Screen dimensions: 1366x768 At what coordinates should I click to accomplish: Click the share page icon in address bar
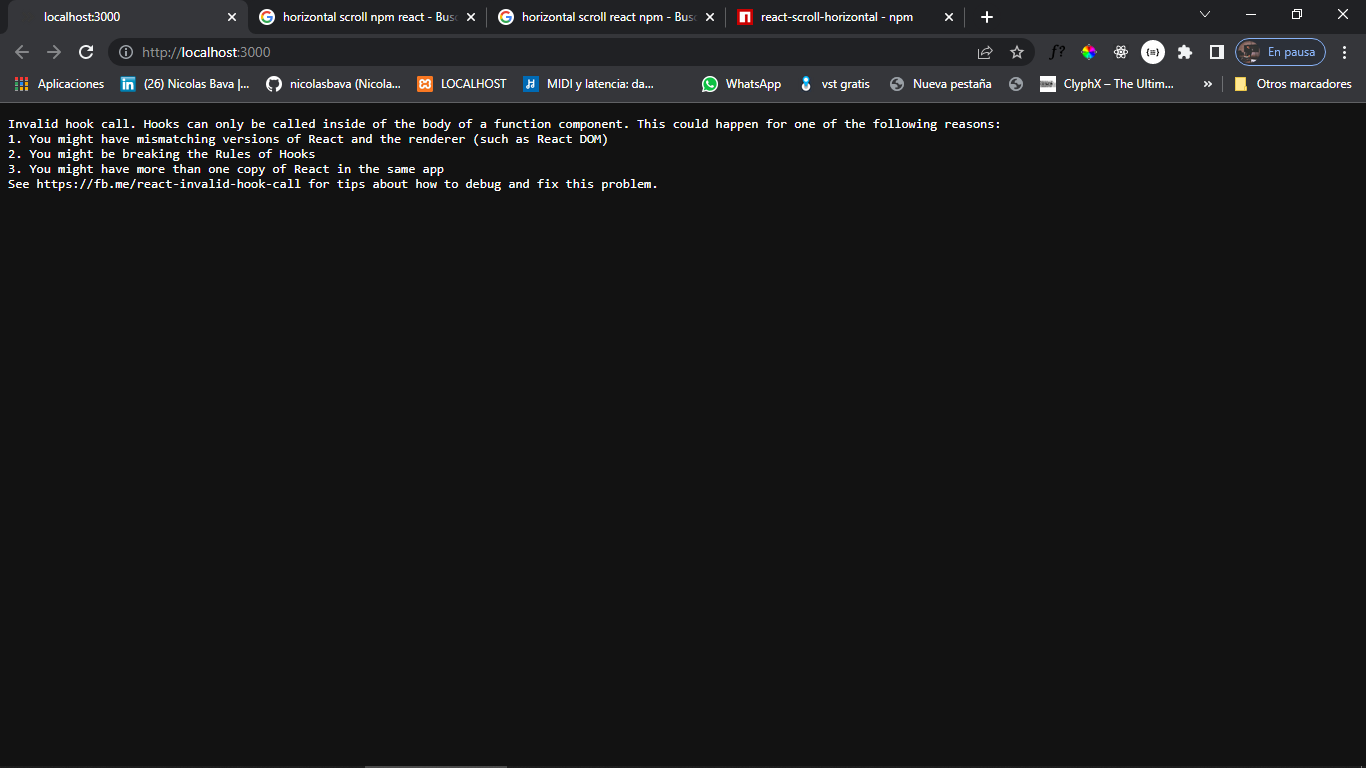(985, 52)
